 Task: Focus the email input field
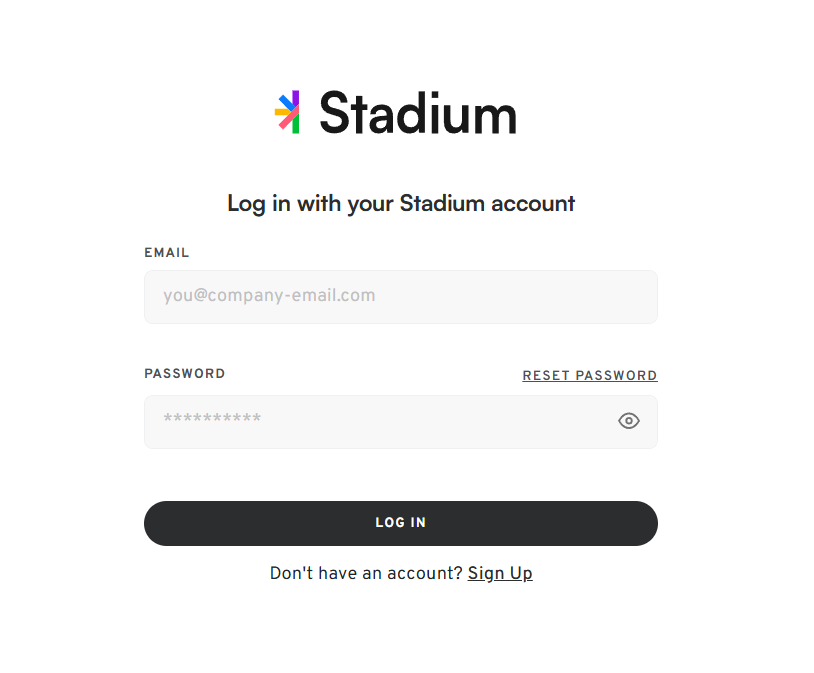point(401,297)
